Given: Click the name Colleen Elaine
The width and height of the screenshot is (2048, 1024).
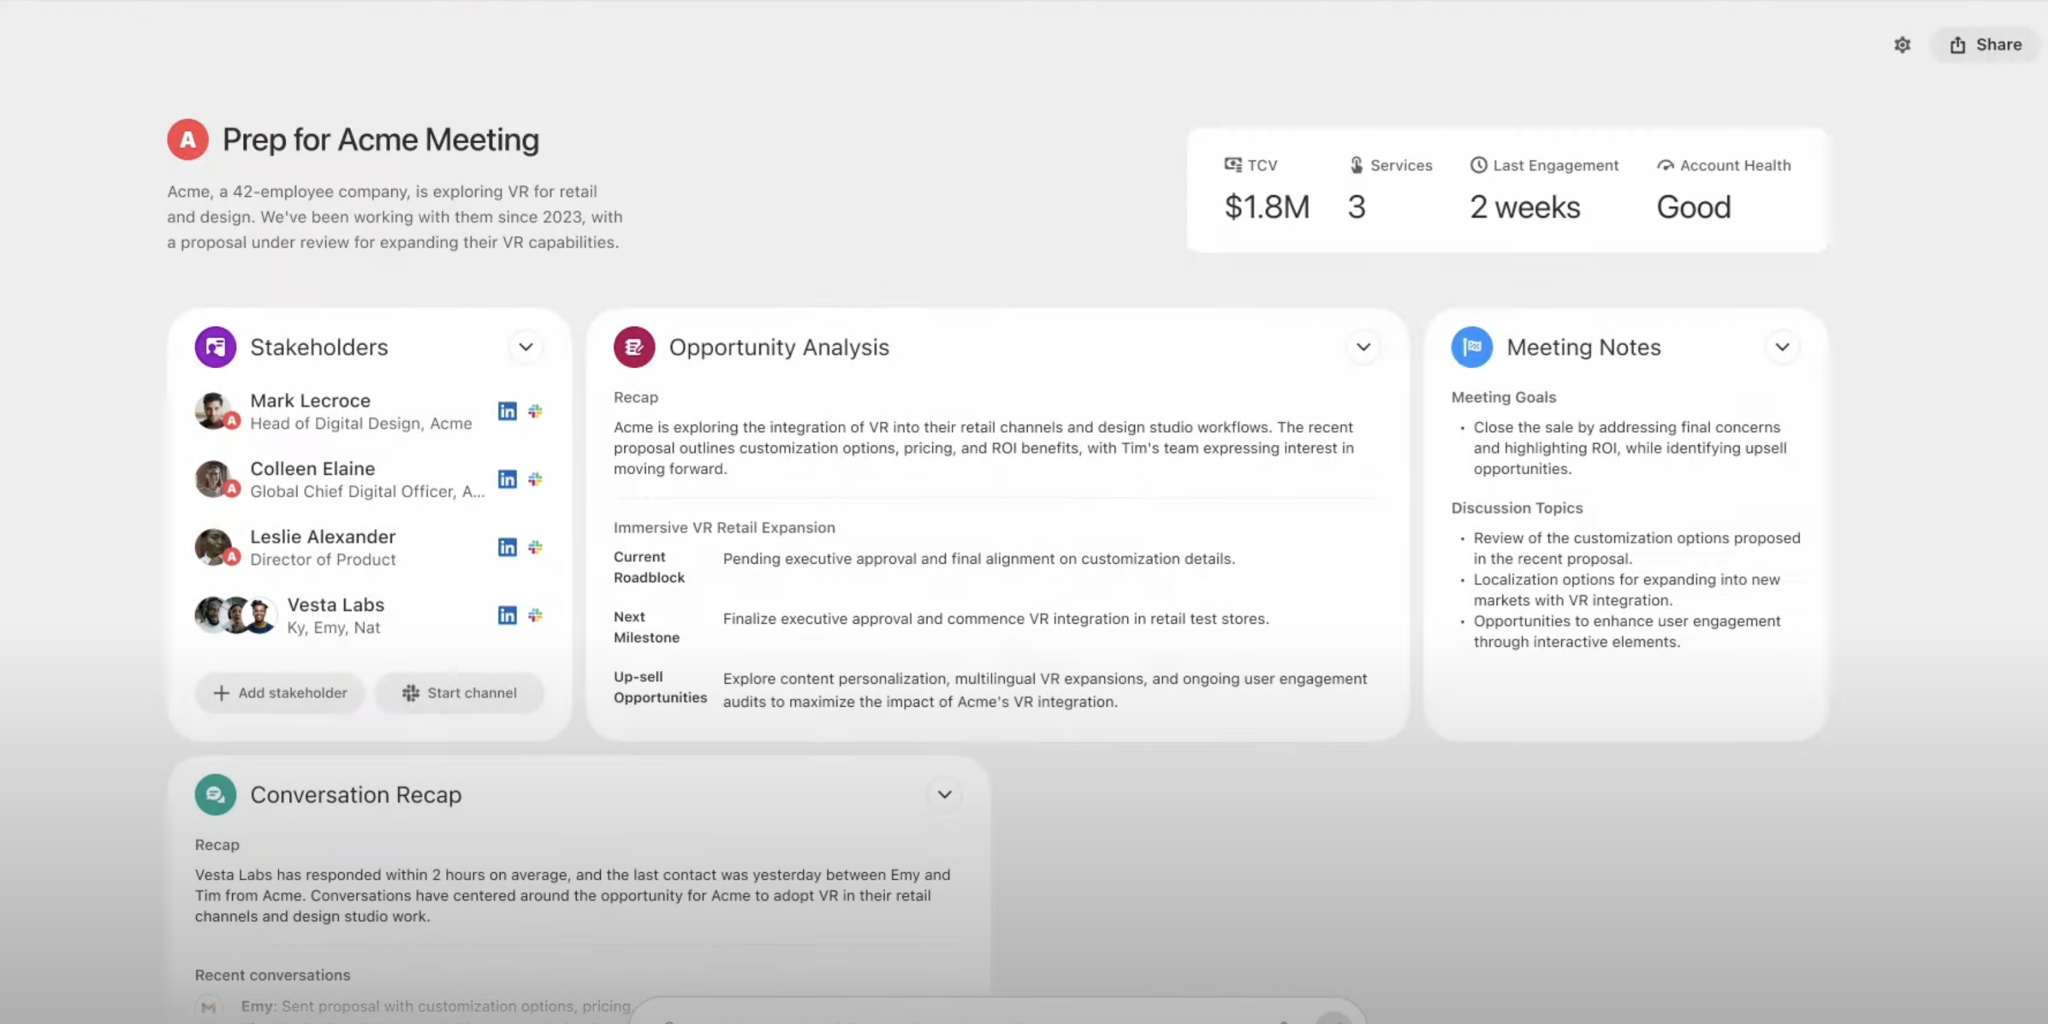Looking at the screenshot, I should coord(313,468).
